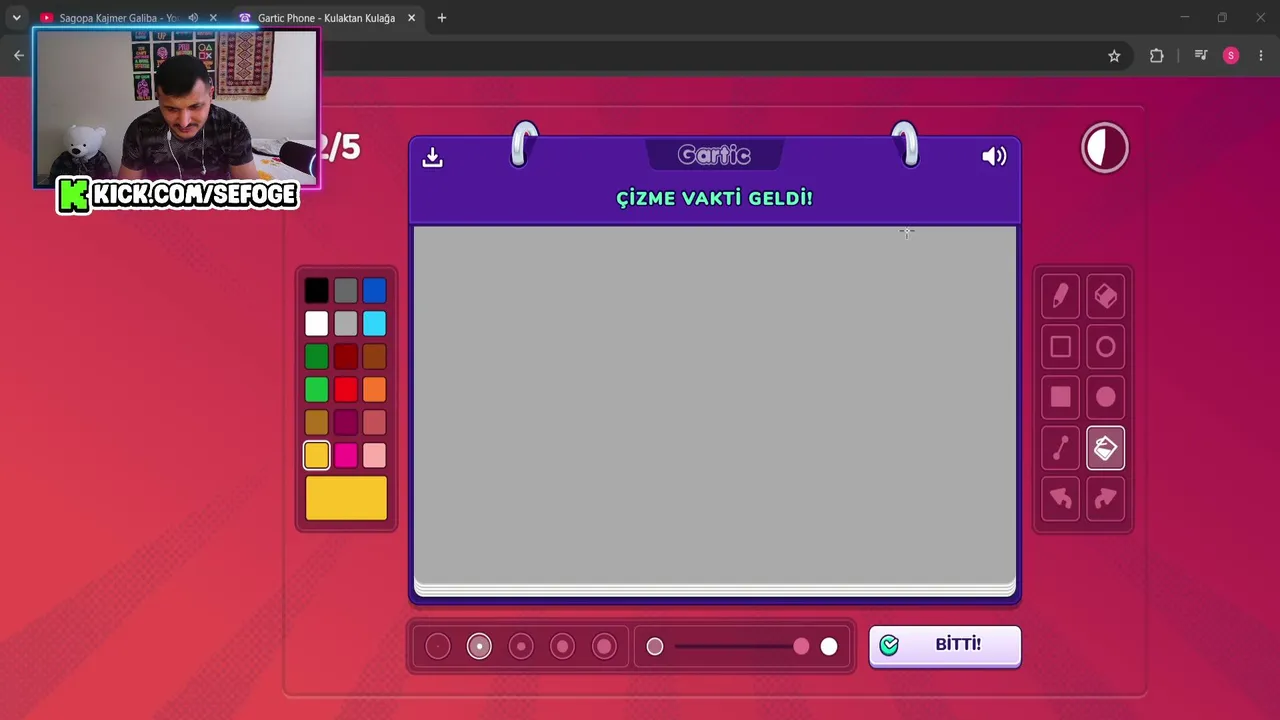The height and width of the screenshot is (720, 1280).
Task: Select the pencil drawing tool
Action: (x=1060, y=296)
